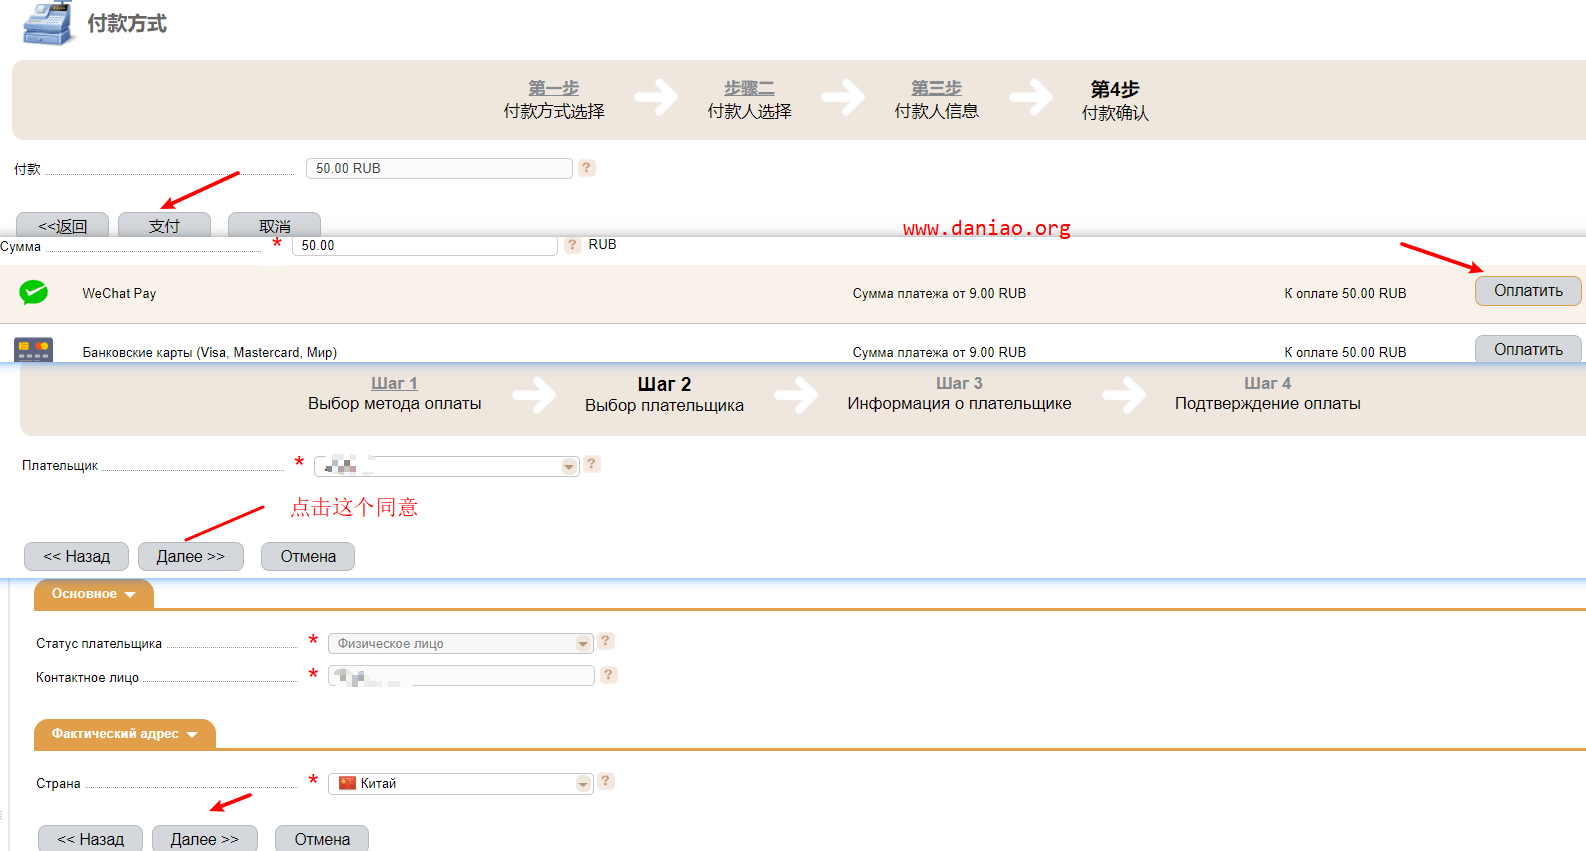Viewport: 1586px width, 851px height.
Task: Click help icon beside Контактное лицо field
Action: (609, 675)
